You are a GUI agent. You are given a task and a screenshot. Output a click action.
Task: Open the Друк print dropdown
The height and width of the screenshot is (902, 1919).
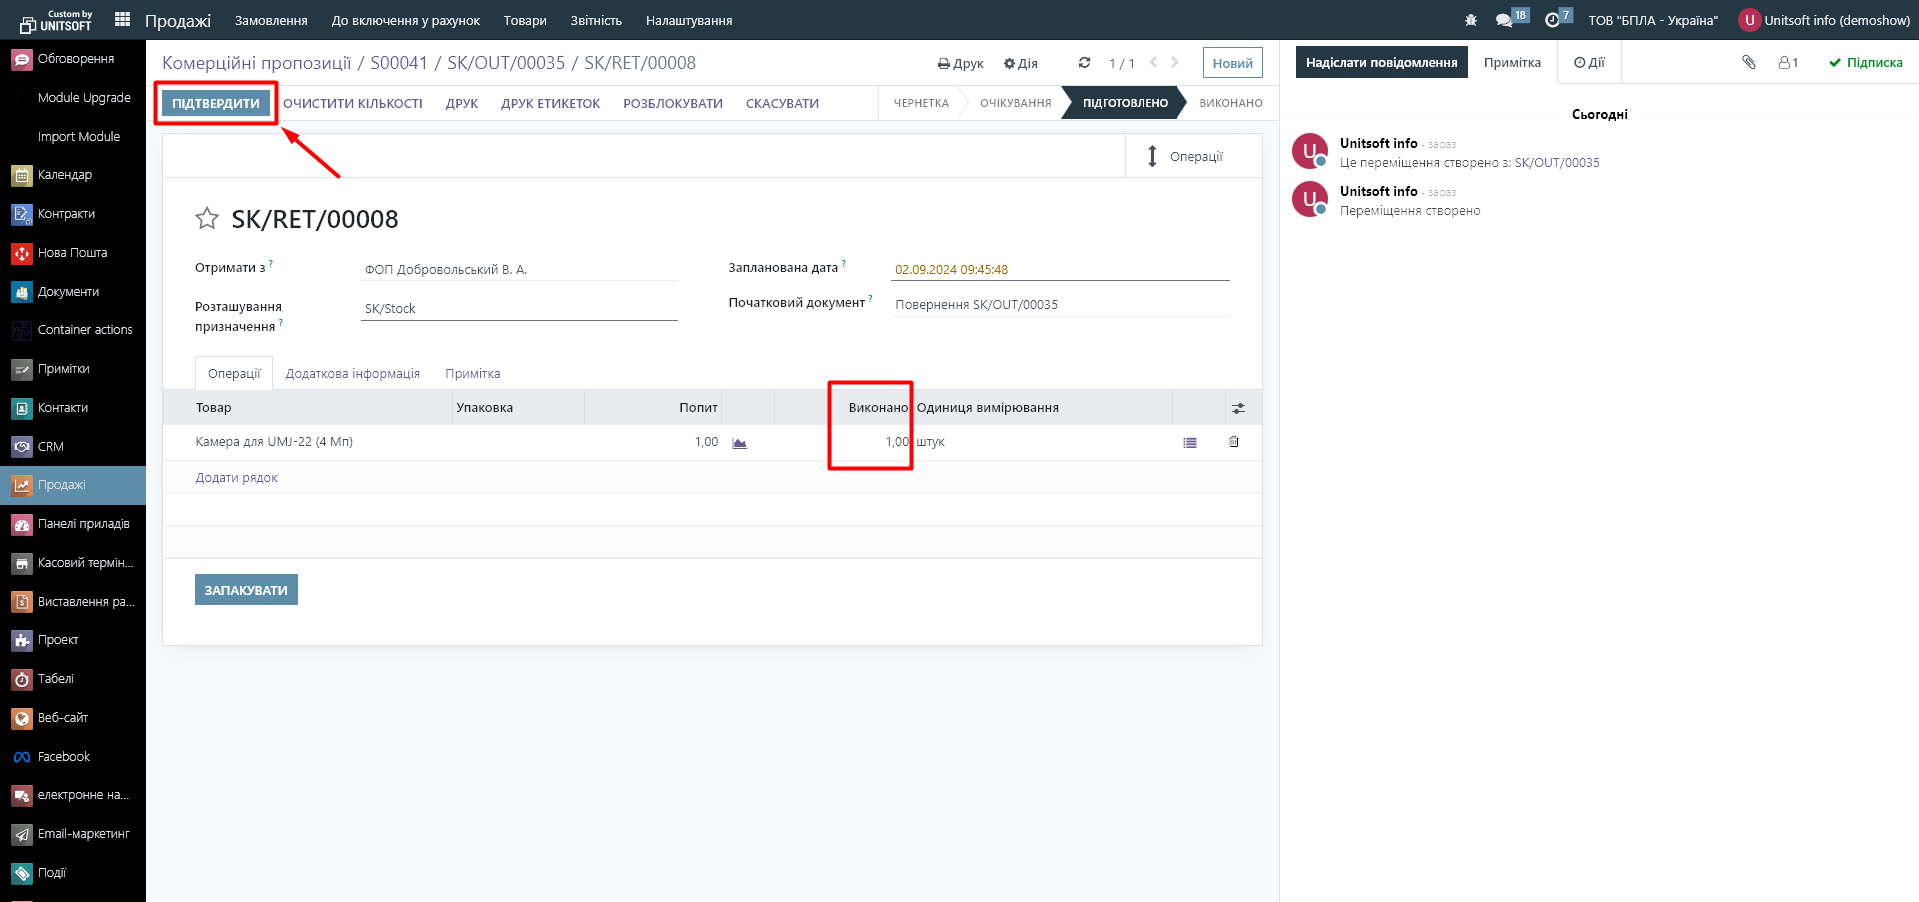(x=960, y=63)
